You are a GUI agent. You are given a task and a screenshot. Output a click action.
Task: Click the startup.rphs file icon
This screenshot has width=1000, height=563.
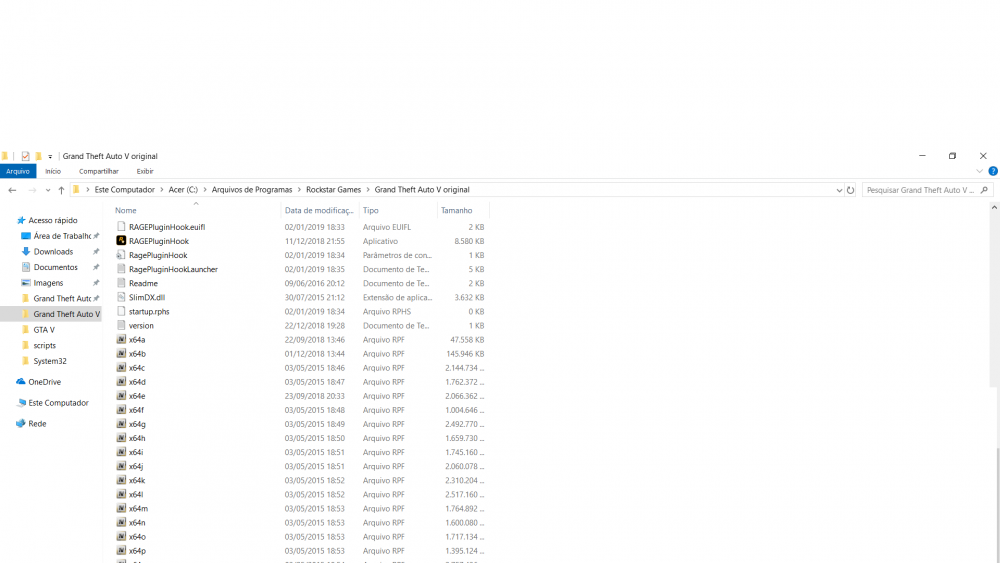[121, 311]
